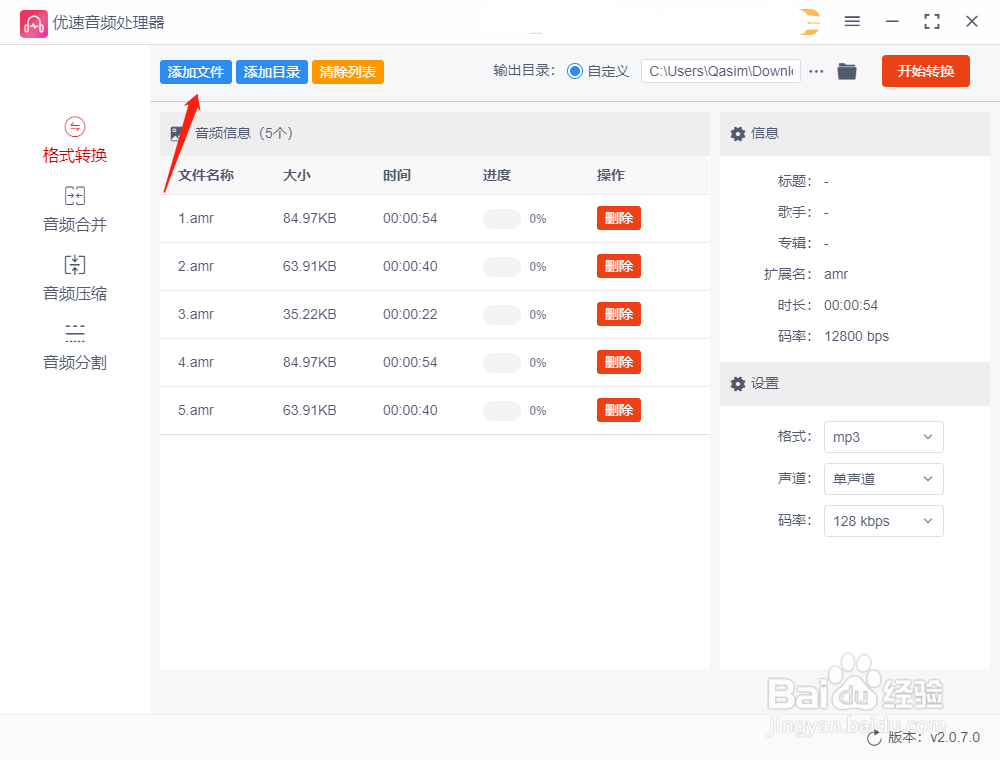Open the 音频合并 function

point(74,208)
